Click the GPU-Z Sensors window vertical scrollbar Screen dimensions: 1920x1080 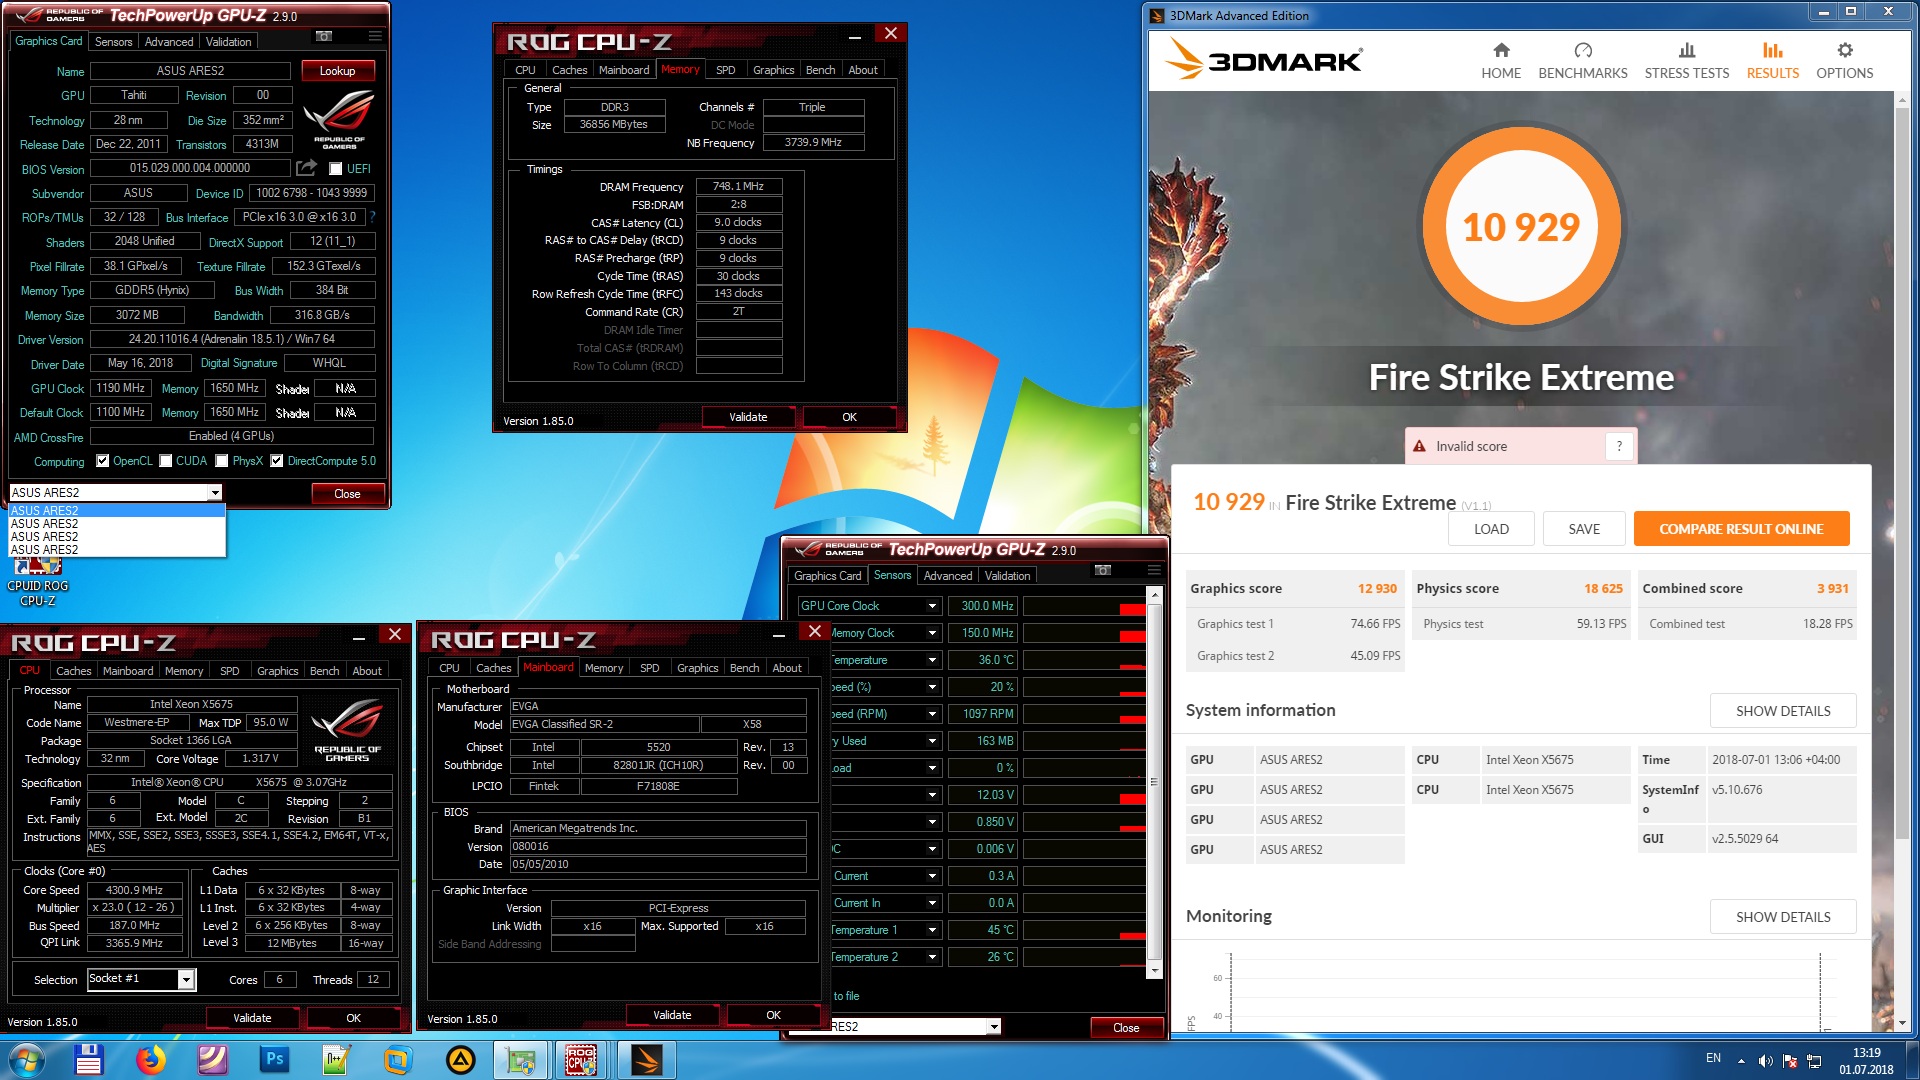(1155, 782)
